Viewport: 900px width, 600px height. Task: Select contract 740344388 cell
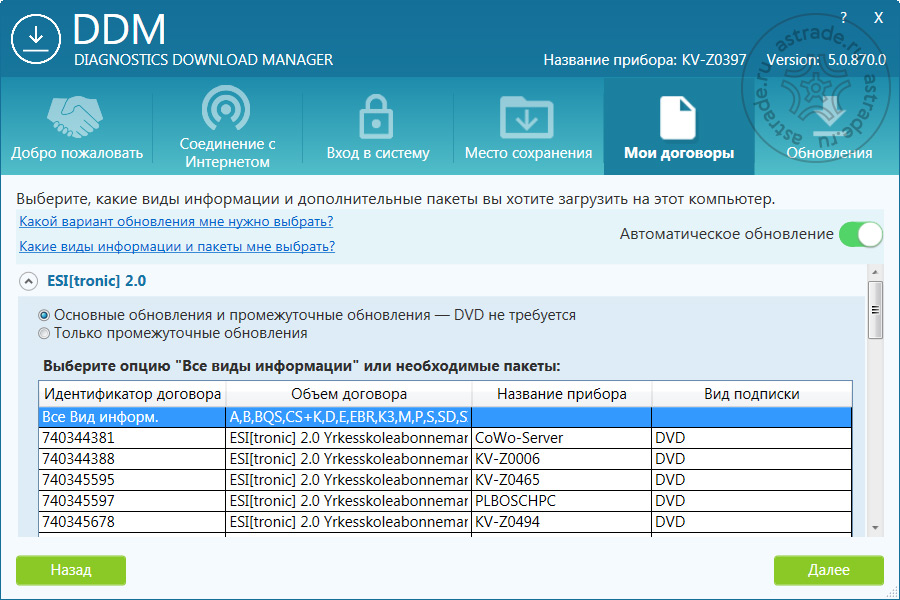[132, 459]
